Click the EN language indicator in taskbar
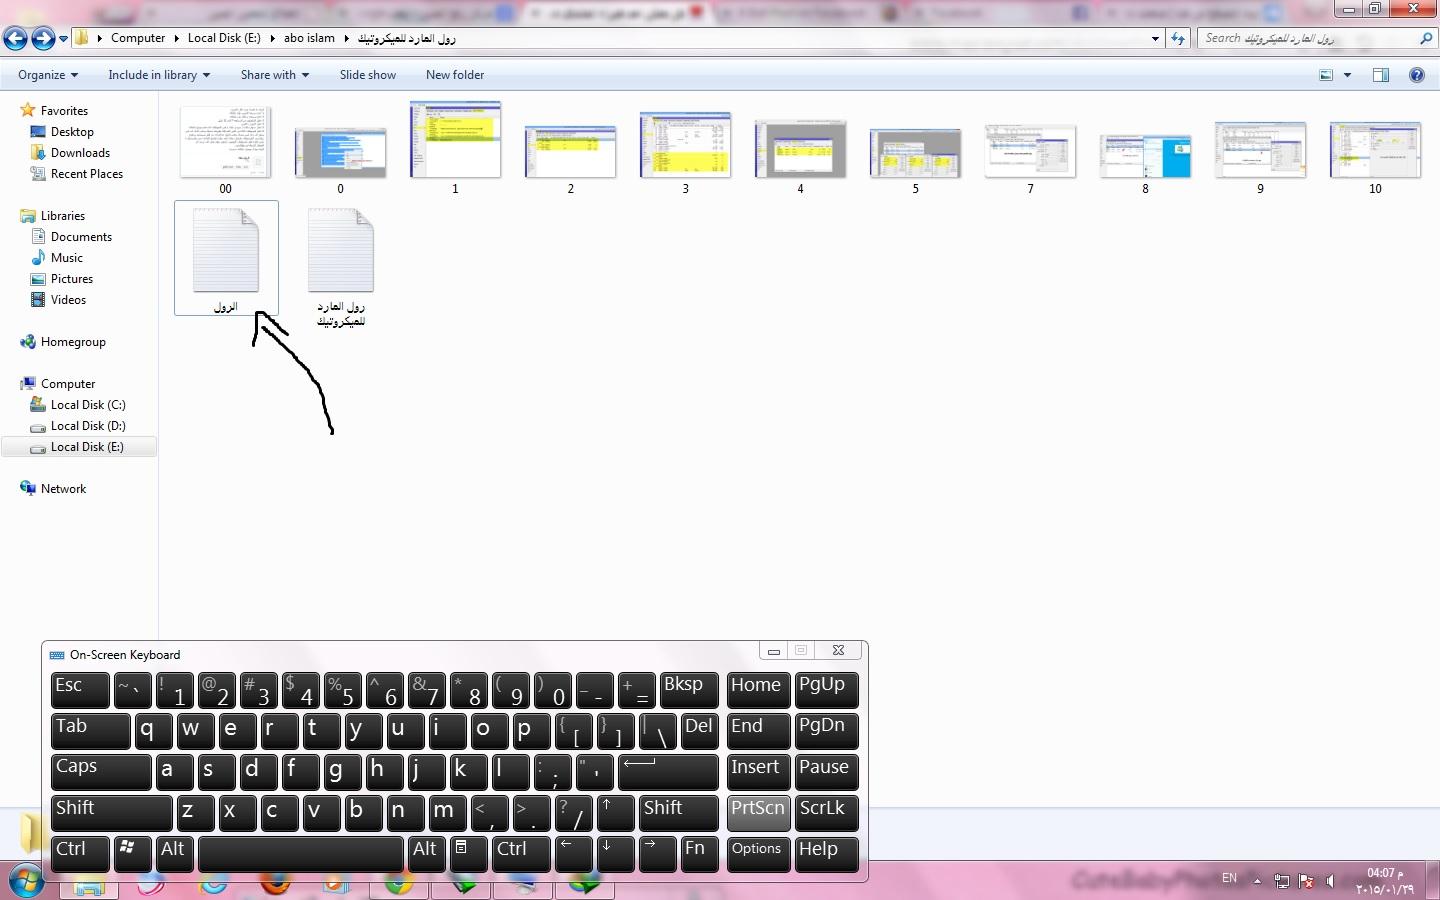The image size is (1440, 900). (1229, 878)
